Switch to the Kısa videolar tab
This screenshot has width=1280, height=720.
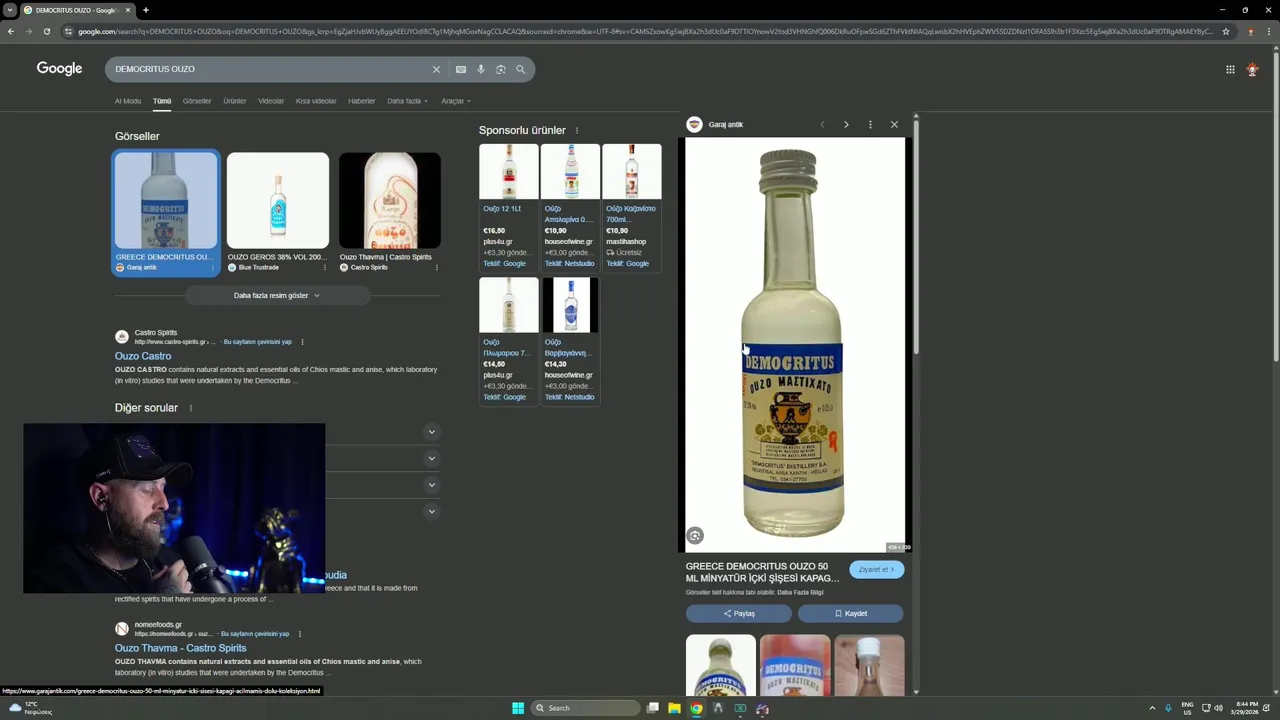click(x=316, y=101)
